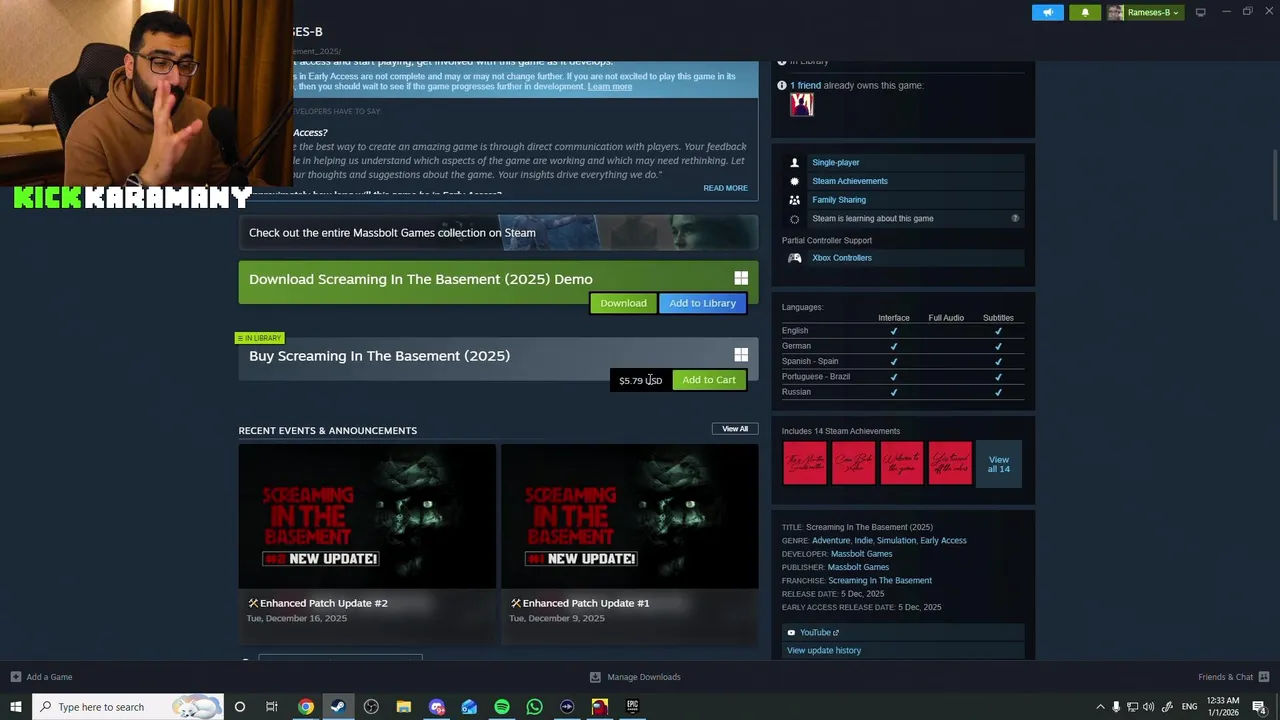Open publisher Massbolt Games link
The width and height of the screenshot is (1280, 720).
pos(858,567)
